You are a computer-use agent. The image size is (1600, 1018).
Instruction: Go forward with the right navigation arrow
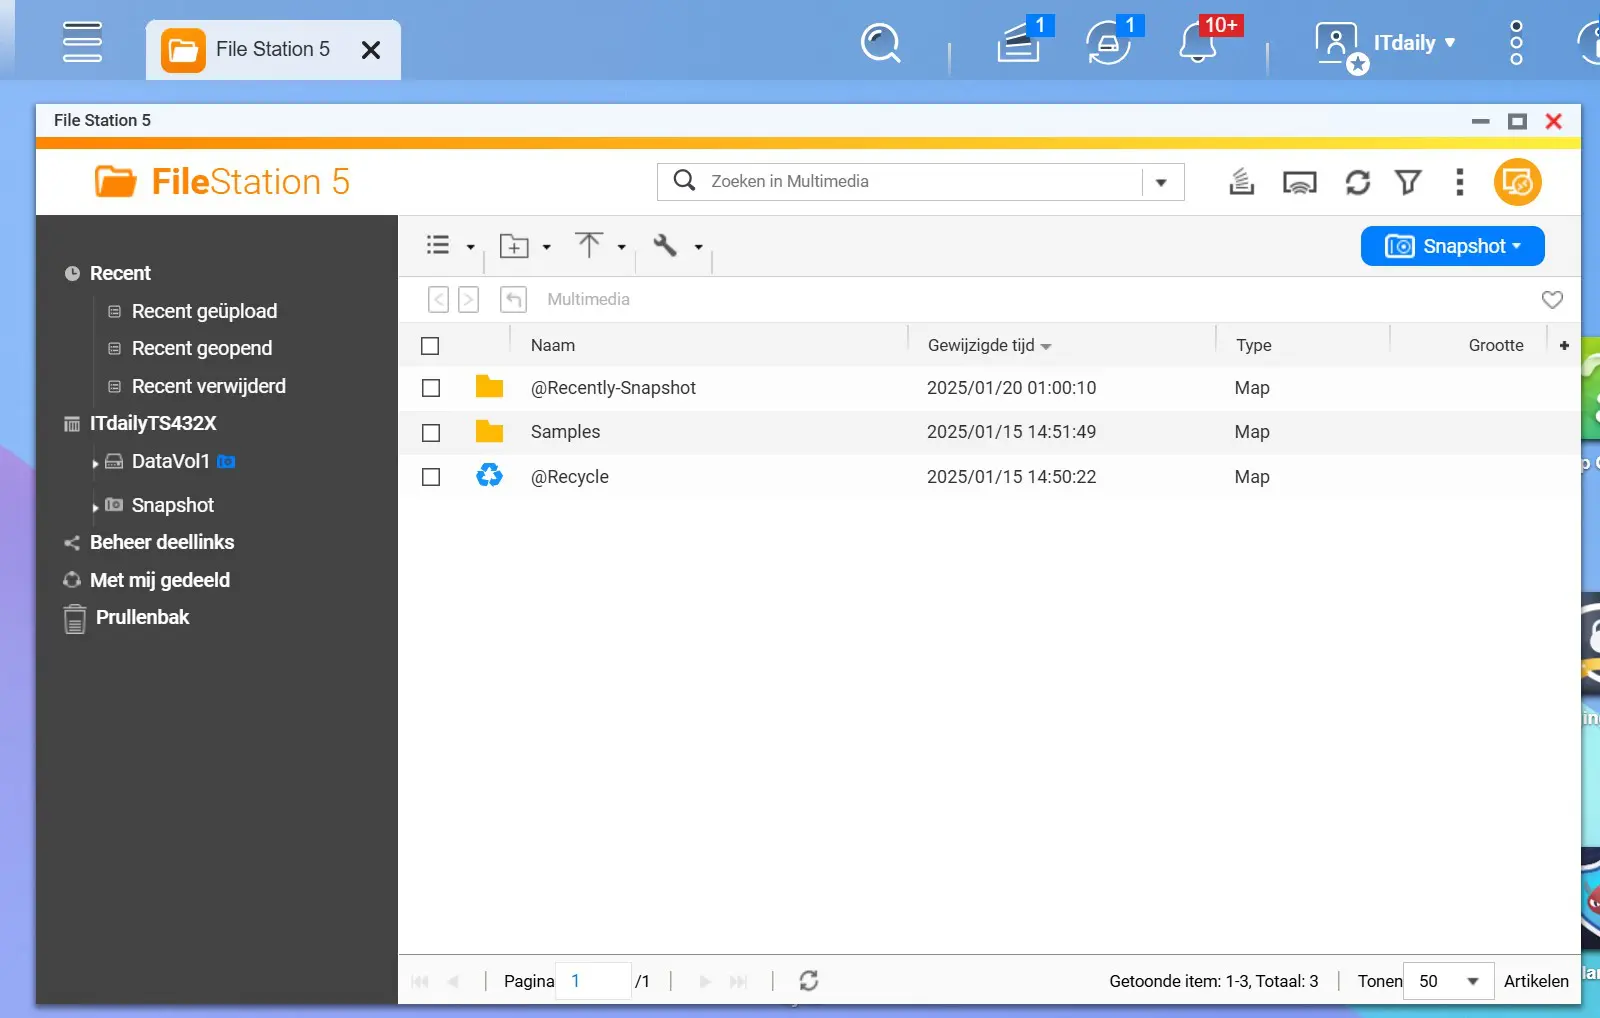(468, 299)
